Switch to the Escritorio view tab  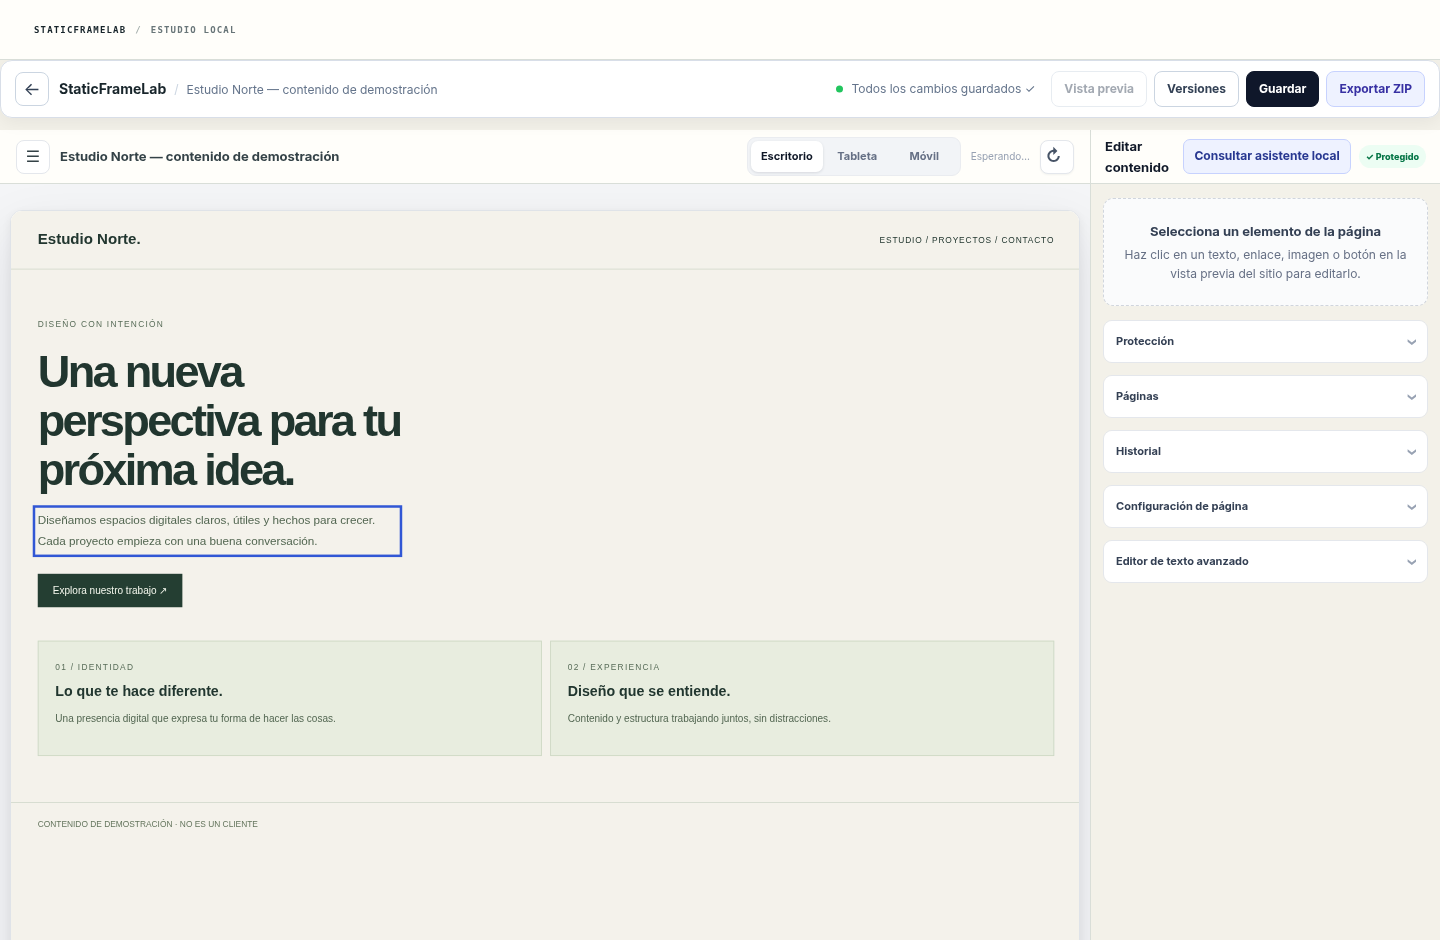point(787,156)
